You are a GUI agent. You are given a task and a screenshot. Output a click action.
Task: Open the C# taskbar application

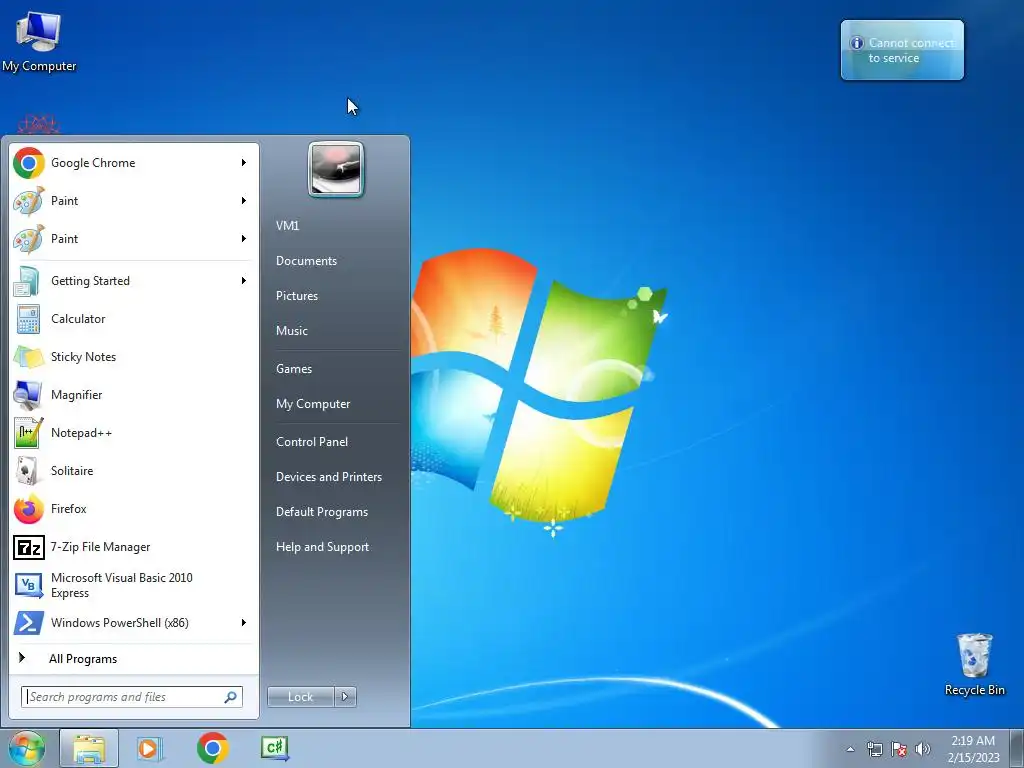274,748
